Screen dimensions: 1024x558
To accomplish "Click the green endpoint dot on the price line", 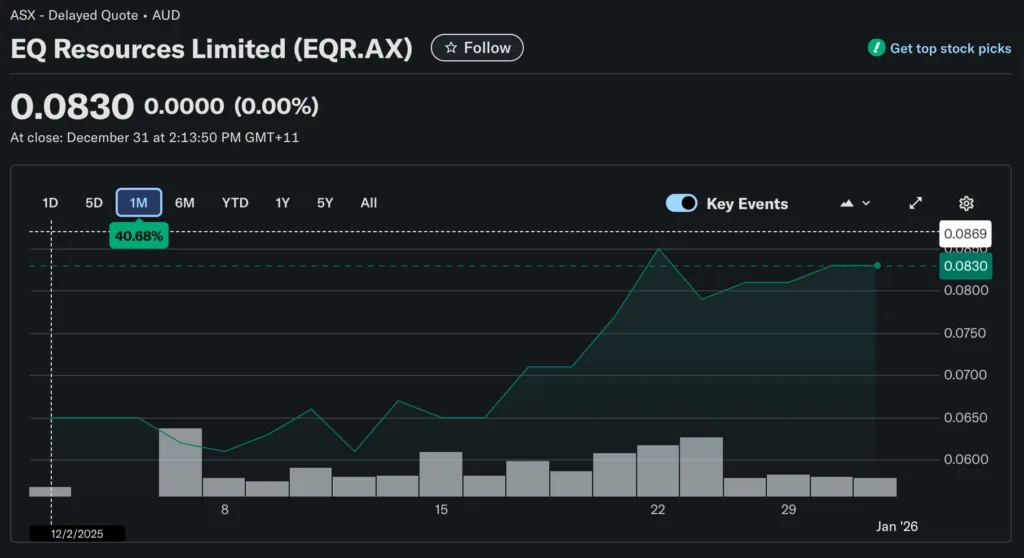I will [x=877, y=266].
